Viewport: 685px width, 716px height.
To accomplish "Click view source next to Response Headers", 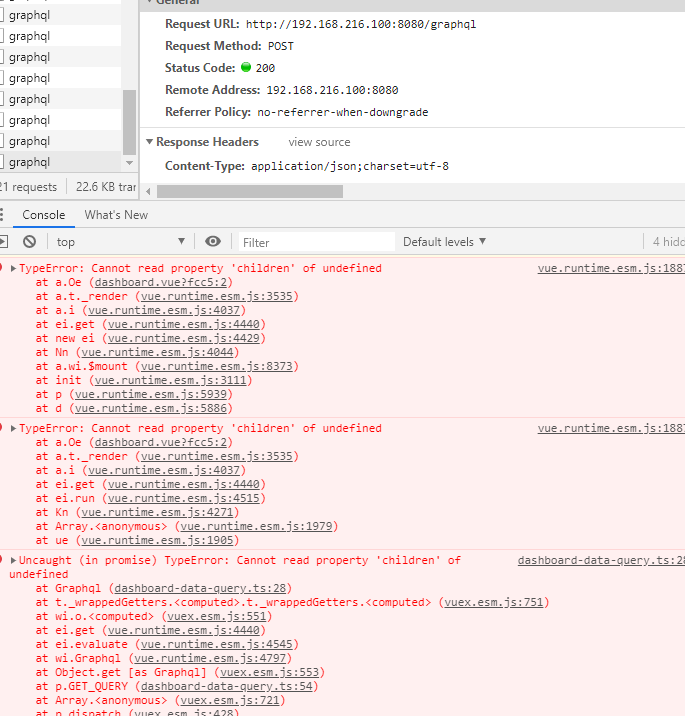I will click(x=319, y=142).
